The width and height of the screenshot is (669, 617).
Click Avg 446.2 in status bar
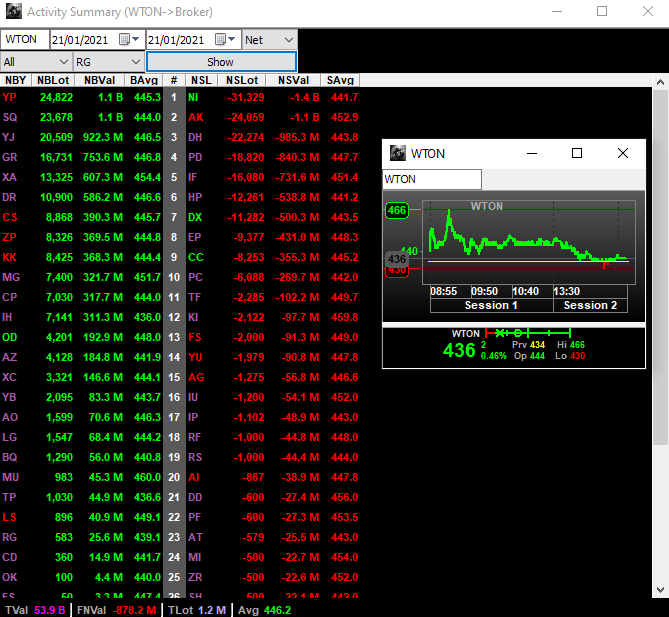[265, 610]
